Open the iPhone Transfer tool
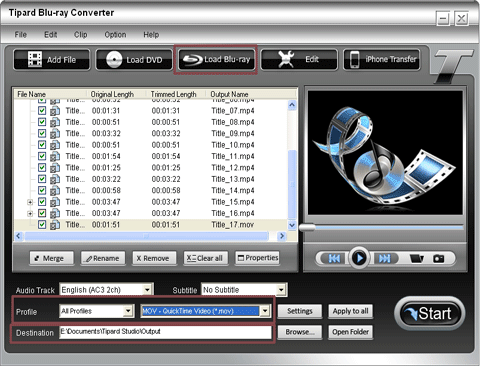The height and width of the screenshot is (366, 480). pyautogui.click(x=382, y=60)
